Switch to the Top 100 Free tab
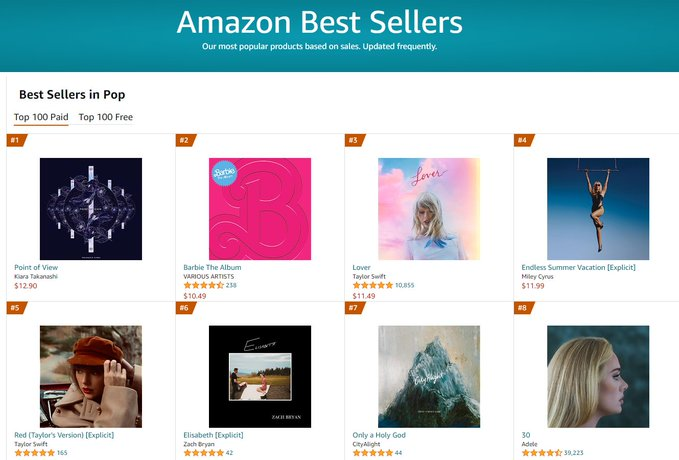679x460 pixels. click(x=106, y=117)
